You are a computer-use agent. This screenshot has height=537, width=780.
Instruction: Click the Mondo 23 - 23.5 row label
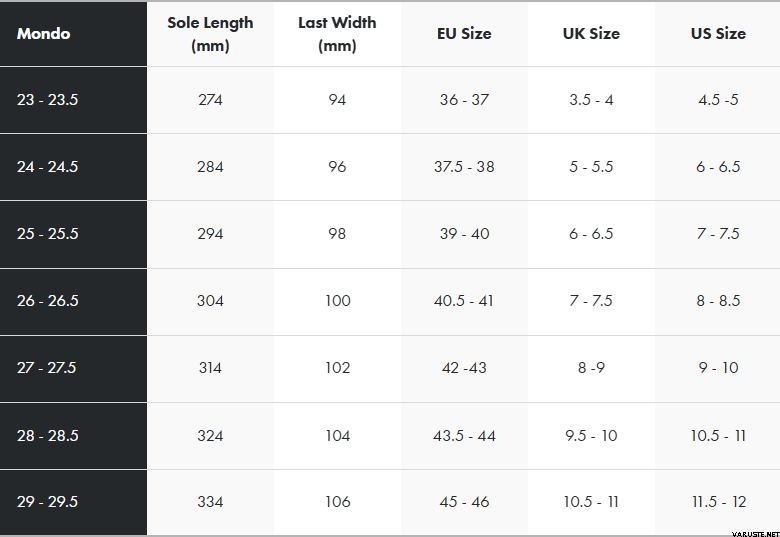48,100
